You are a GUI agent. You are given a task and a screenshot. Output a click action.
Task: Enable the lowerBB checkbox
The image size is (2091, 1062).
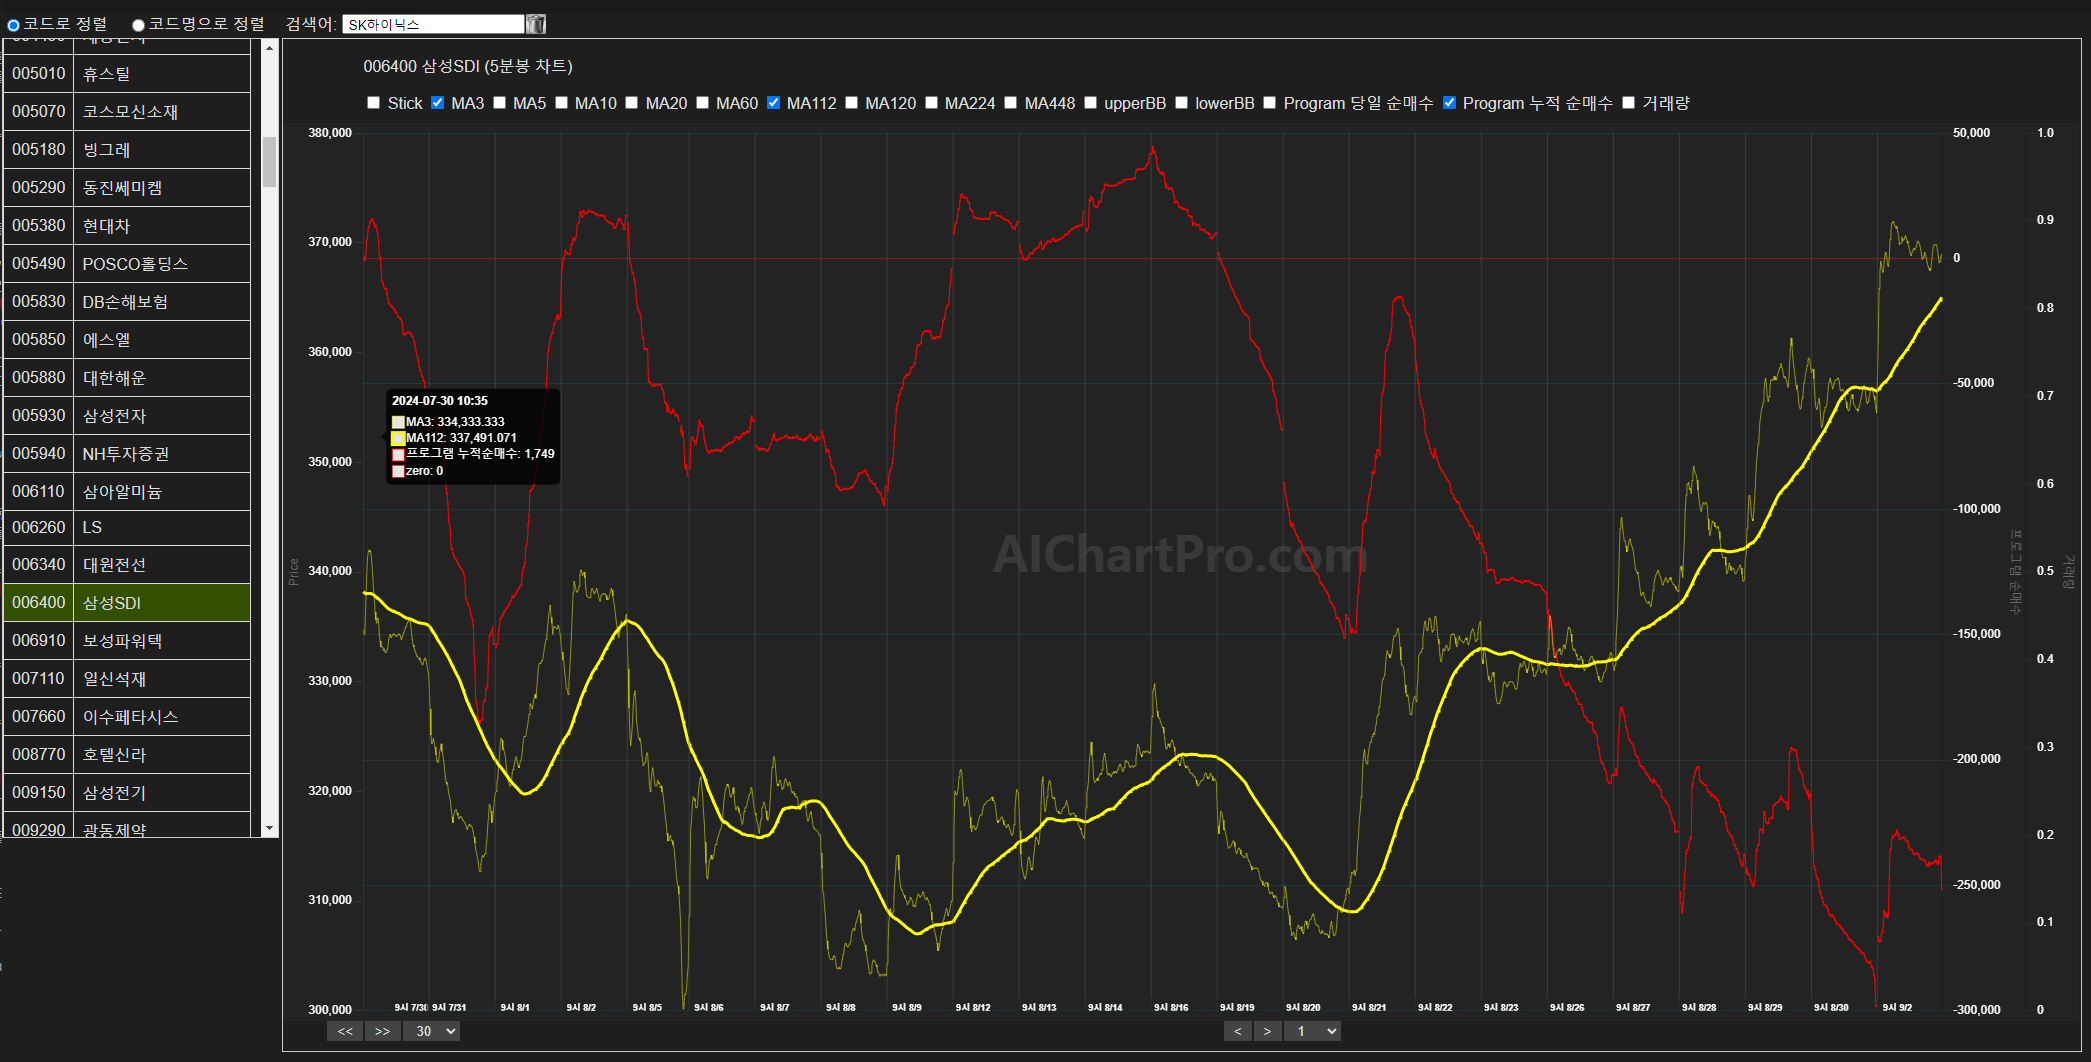pos(1181,103)
